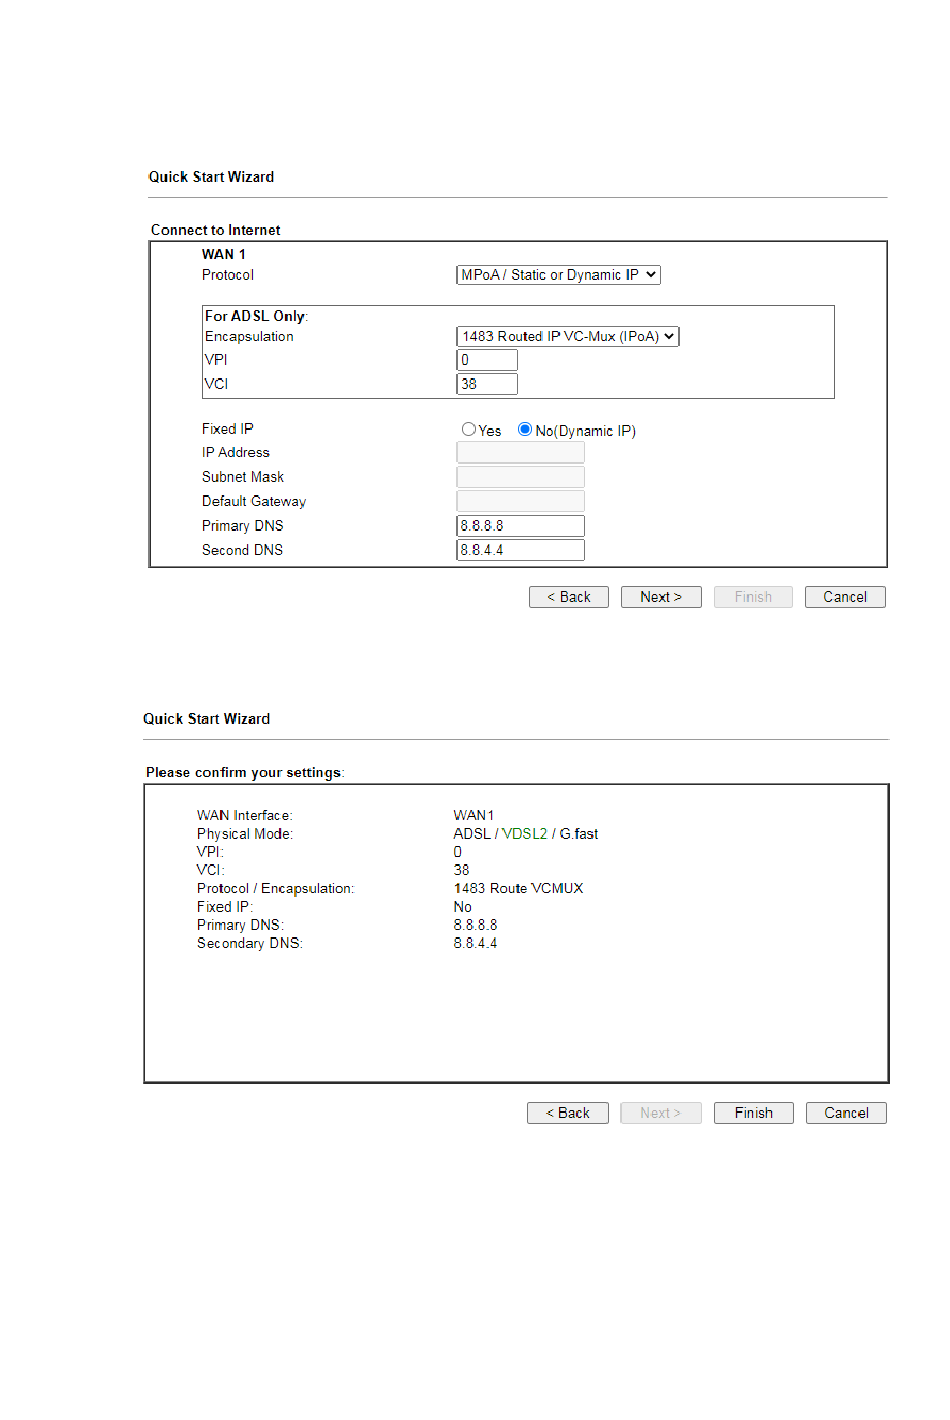Click the 'Fixed IP:' No value in summary
The image size is (950, 1420).
click(462, 907)
